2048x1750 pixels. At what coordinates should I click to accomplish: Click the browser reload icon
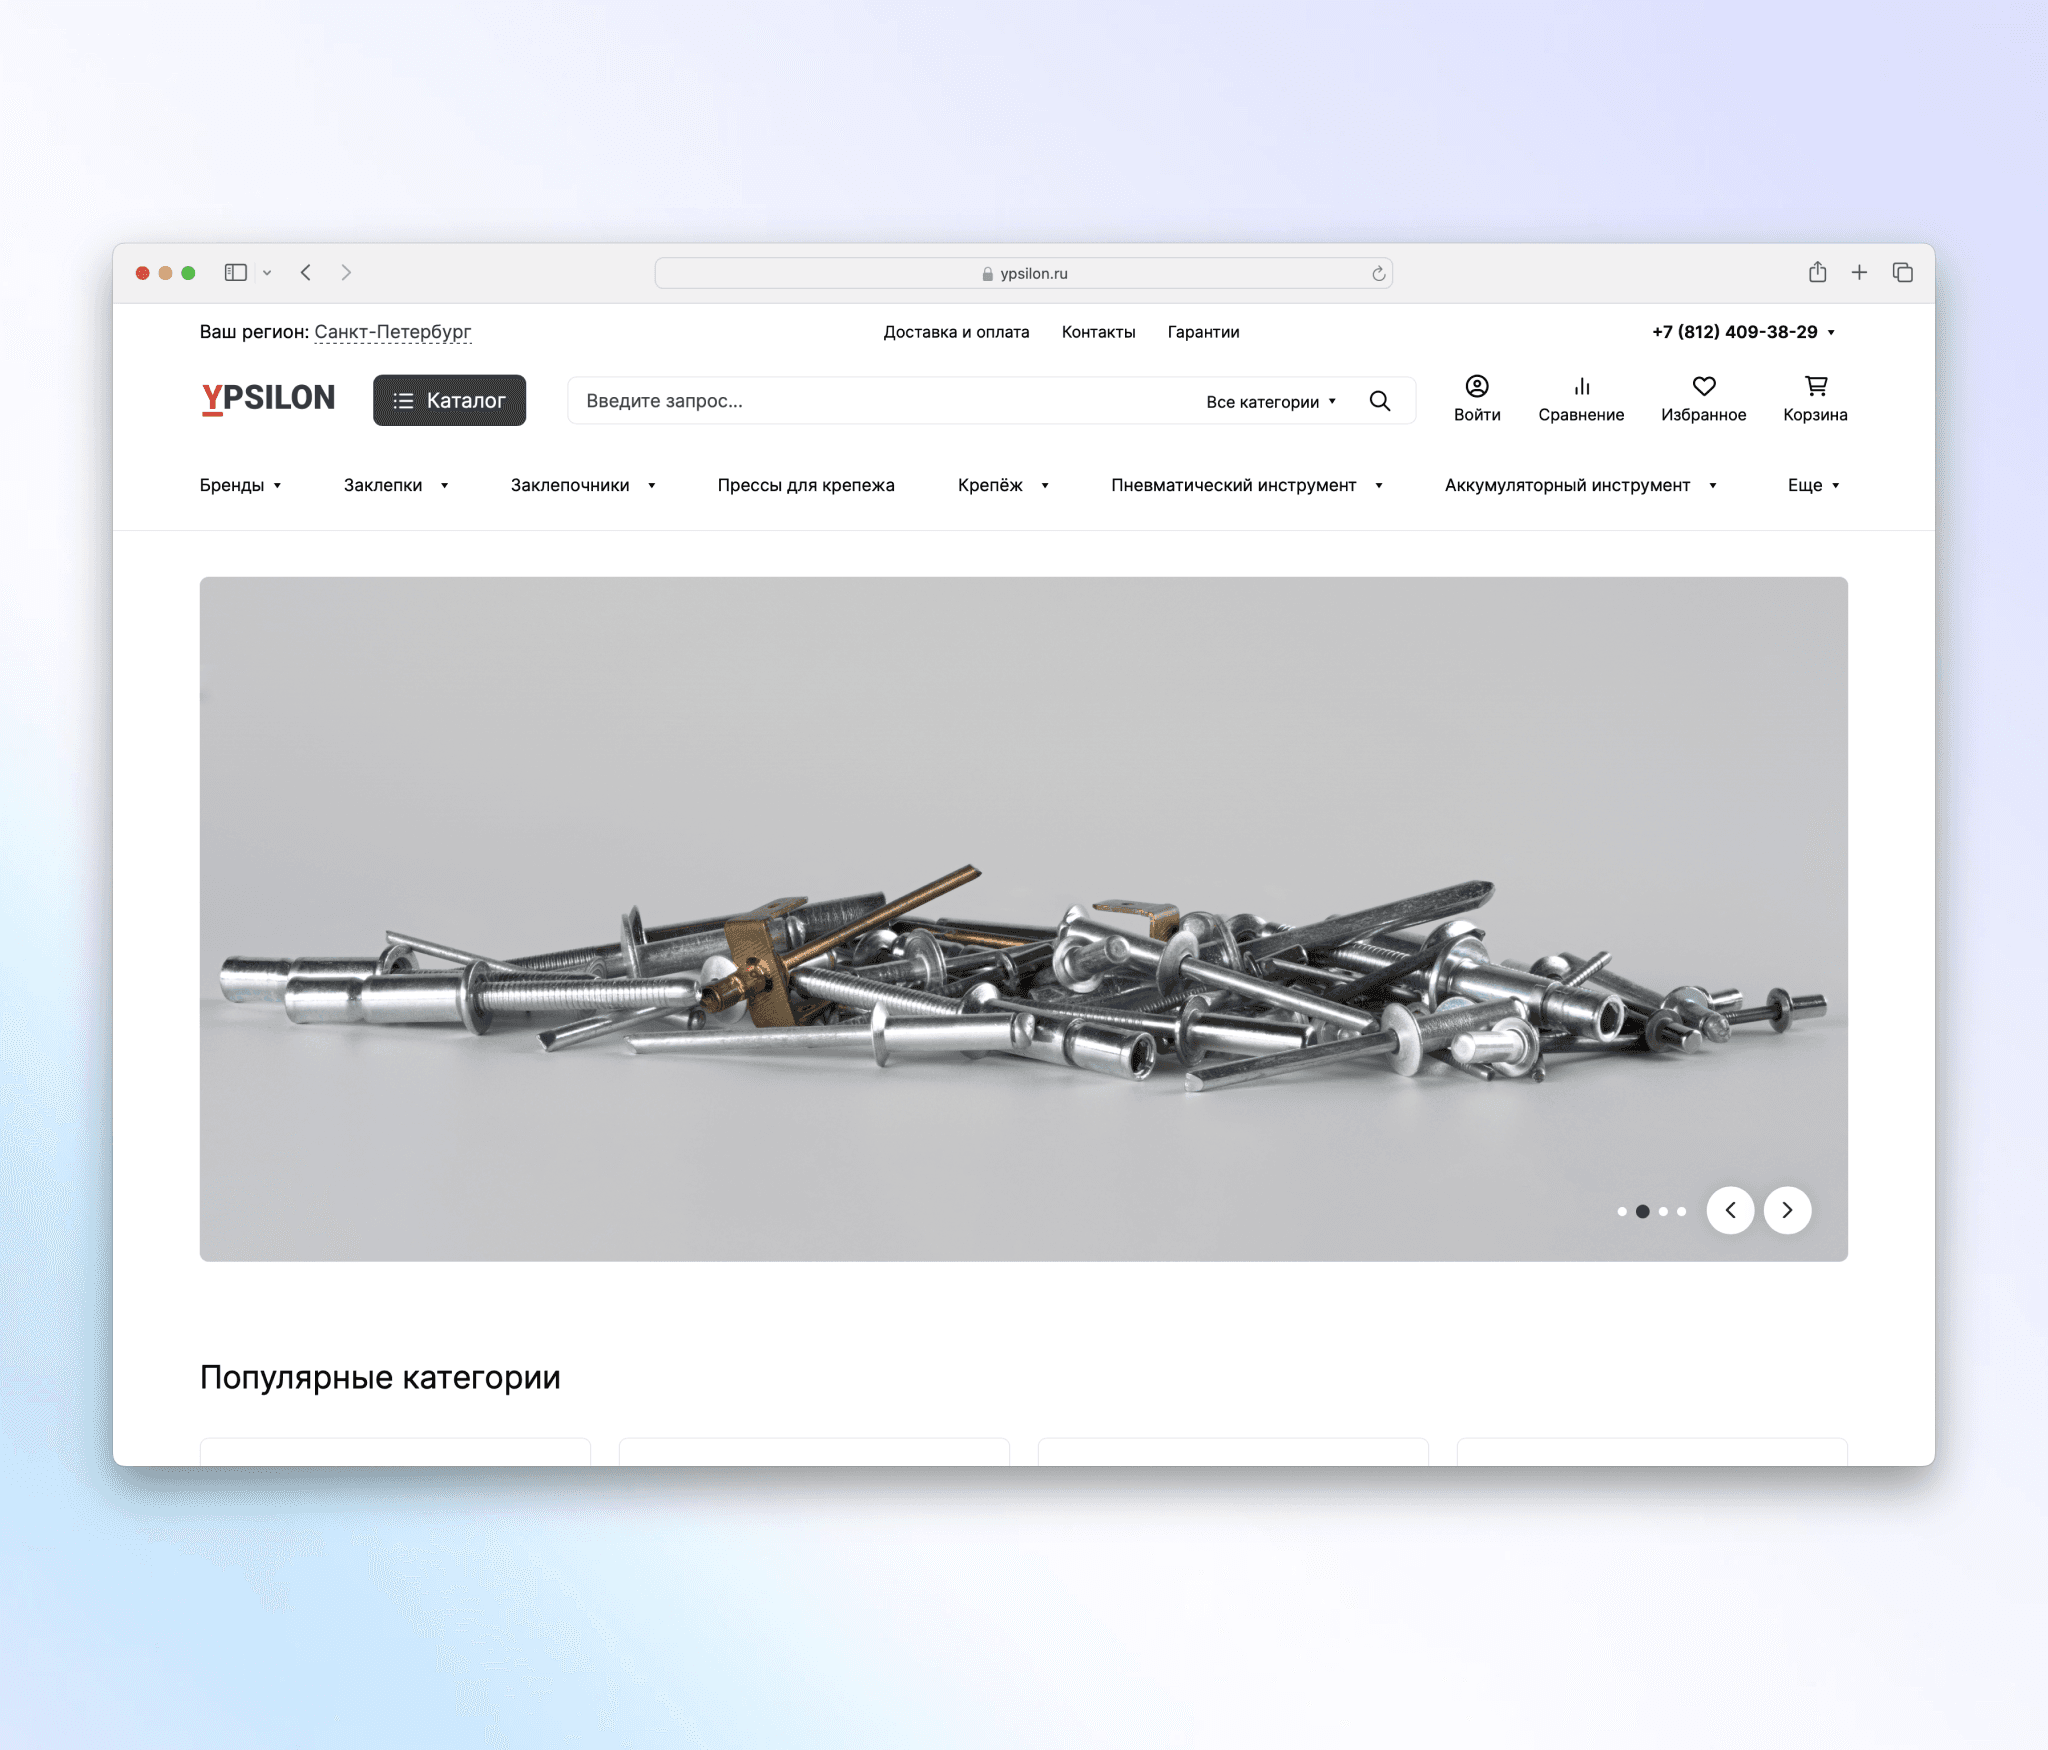coord(1378,274)
